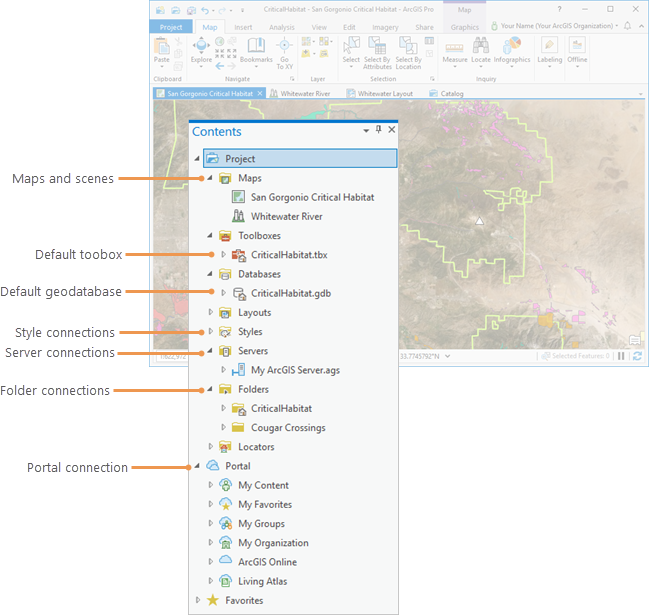Click the Explore navigation tool
Screen dimensions: 649x615
201,51
